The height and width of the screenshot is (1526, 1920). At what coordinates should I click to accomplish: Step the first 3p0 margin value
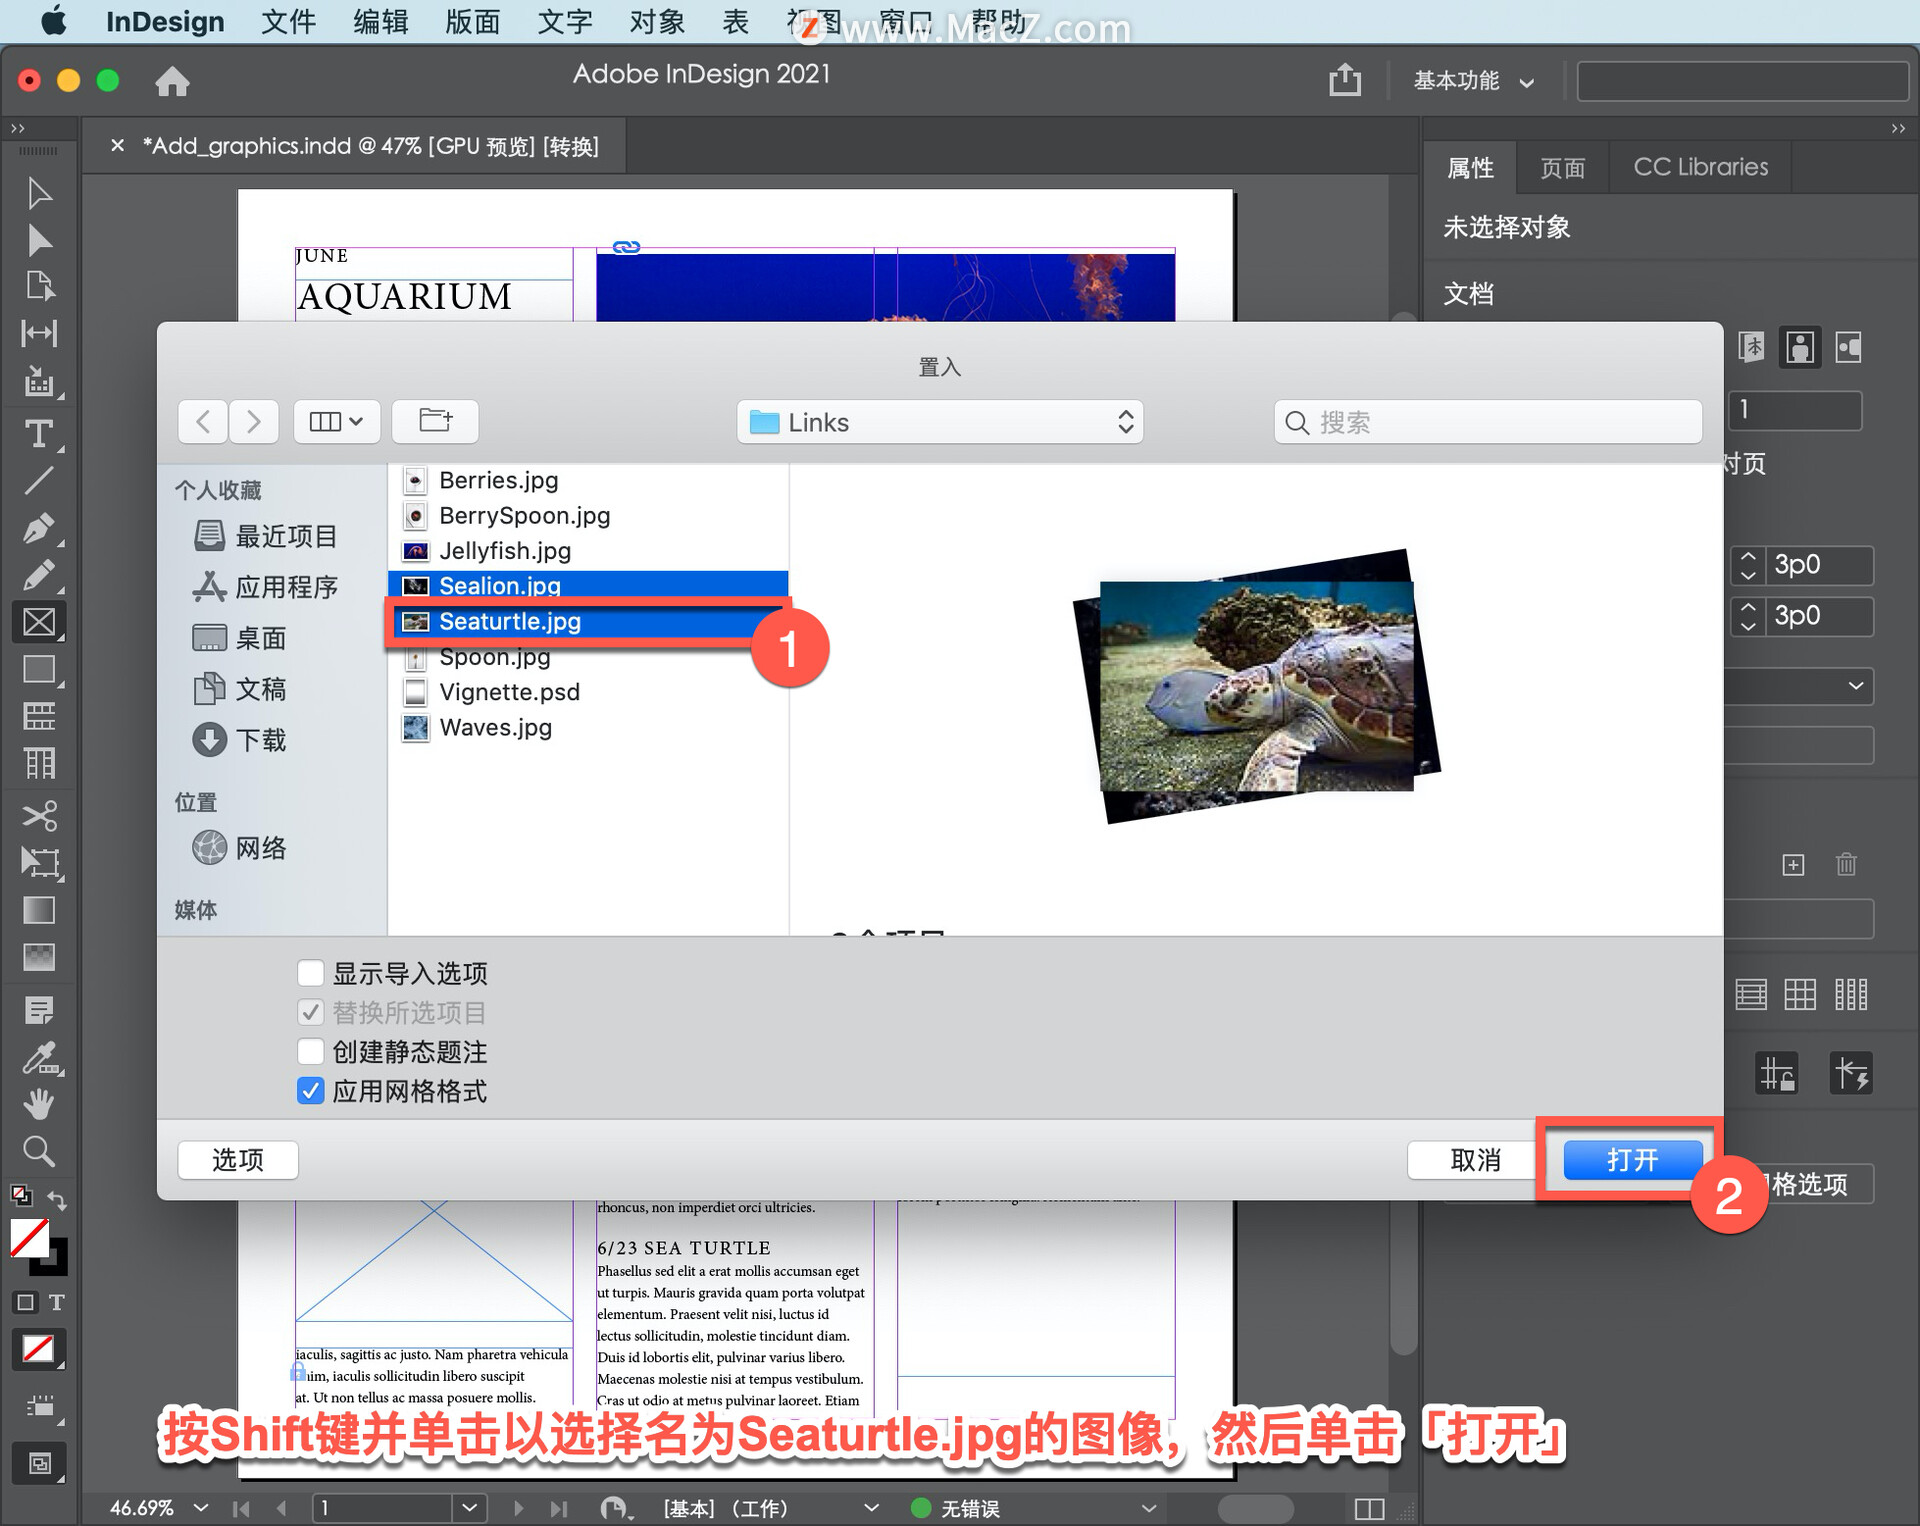(1748, 565)
